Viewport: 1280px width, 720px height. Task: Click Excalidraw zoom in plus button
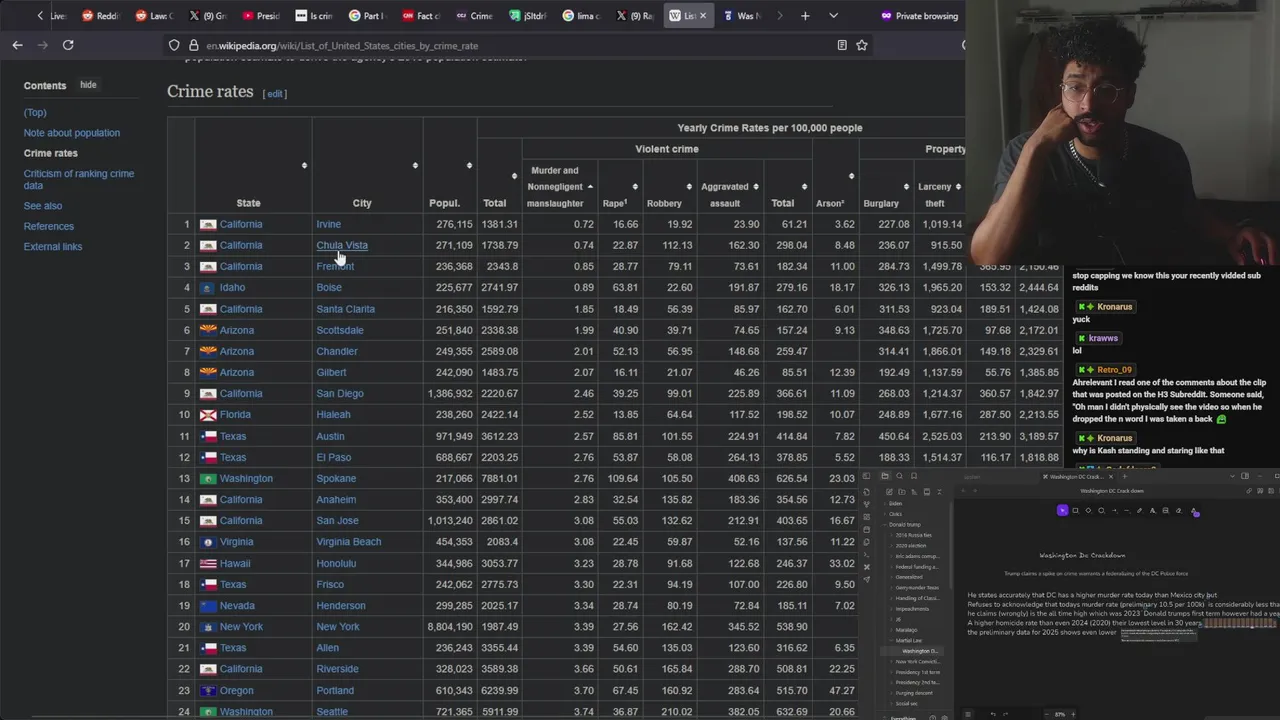pos(1073,714)
